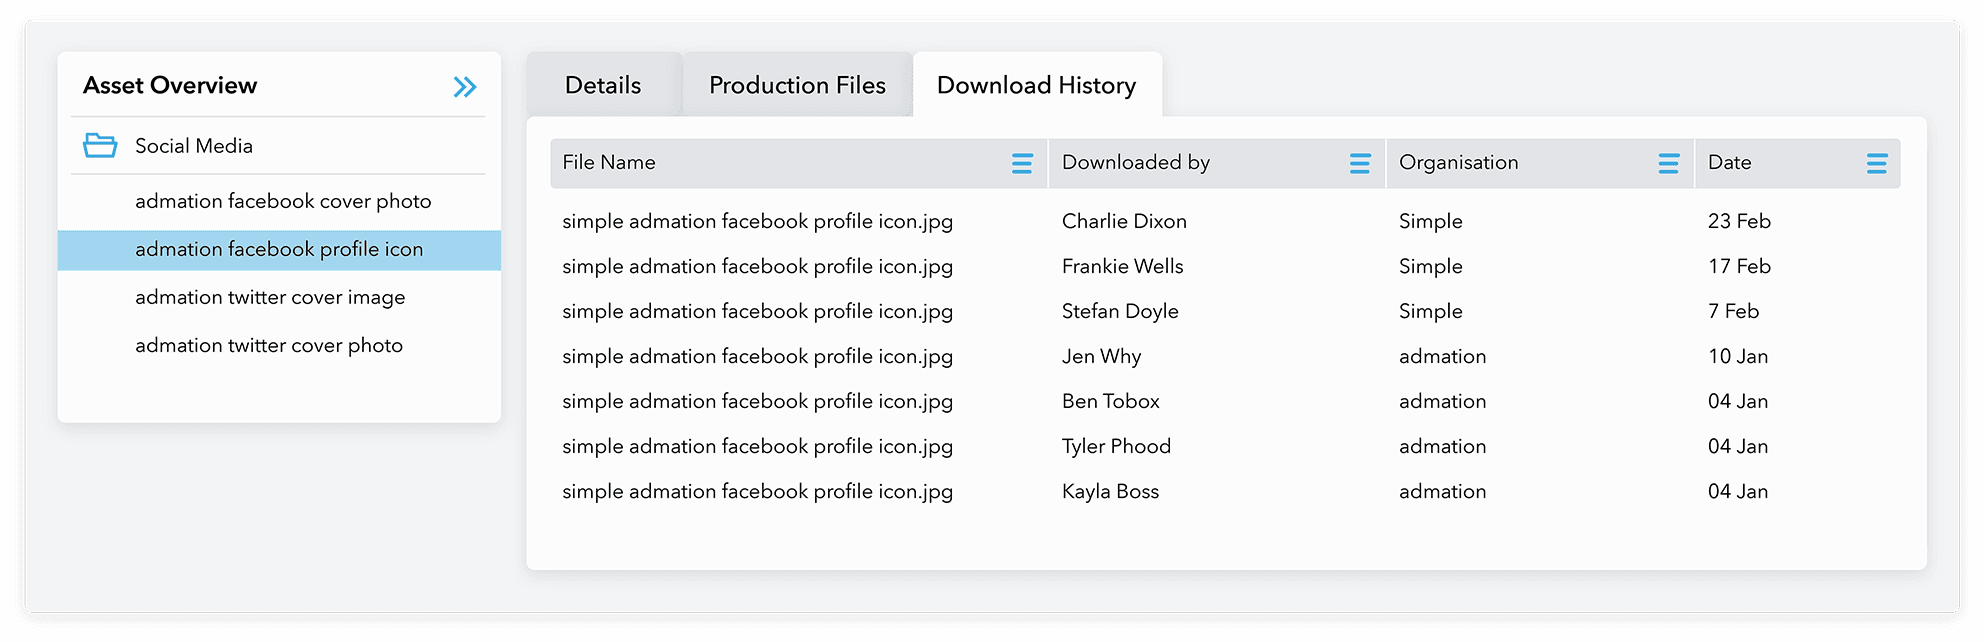This screenshot has width=1984, height=642.
Task: Switch to the Details tab
Action: tap(603, 86)
